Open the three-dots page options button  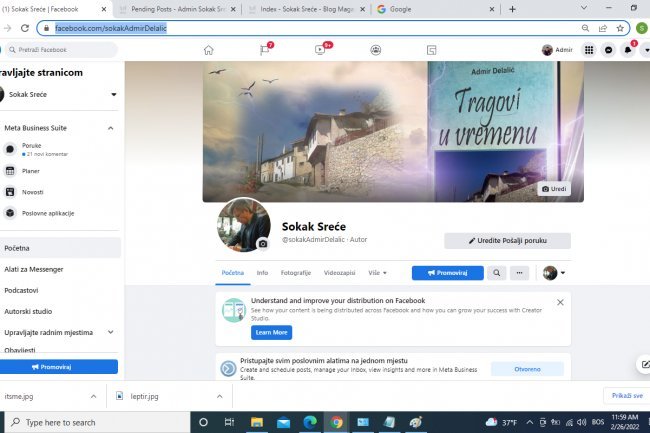519,273
